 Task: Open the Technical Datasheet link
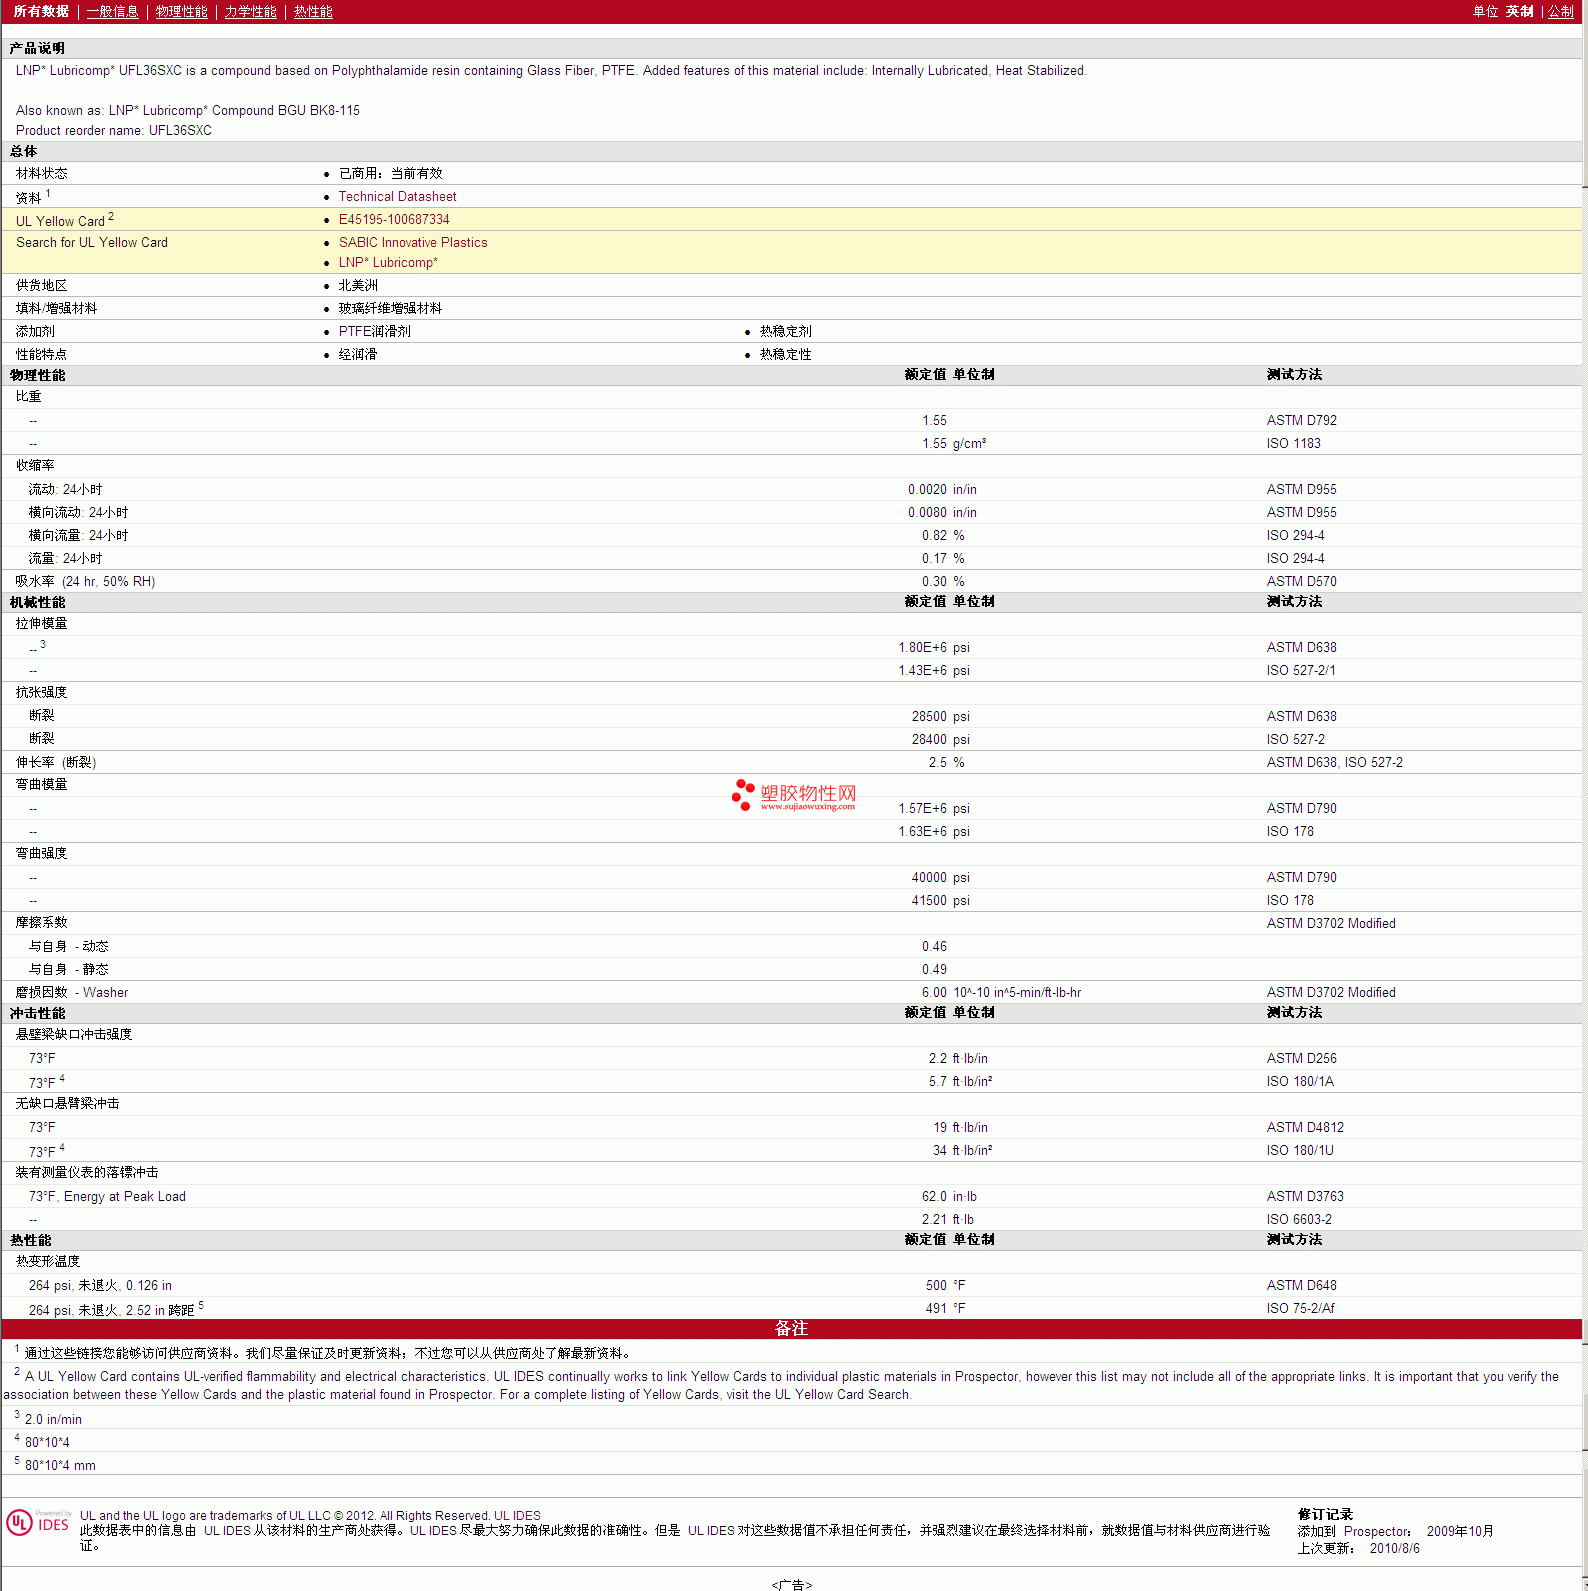[397, 197]
